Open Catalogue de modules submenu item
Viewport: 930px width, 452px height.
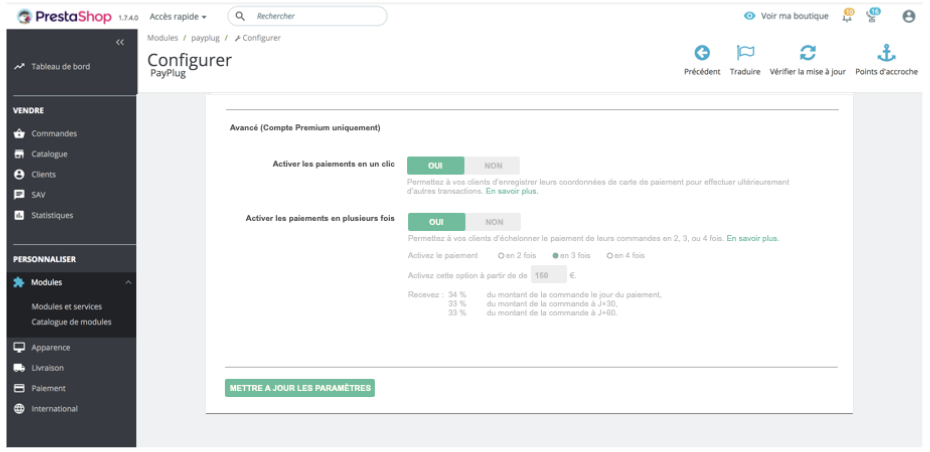(x=71, y=322)
